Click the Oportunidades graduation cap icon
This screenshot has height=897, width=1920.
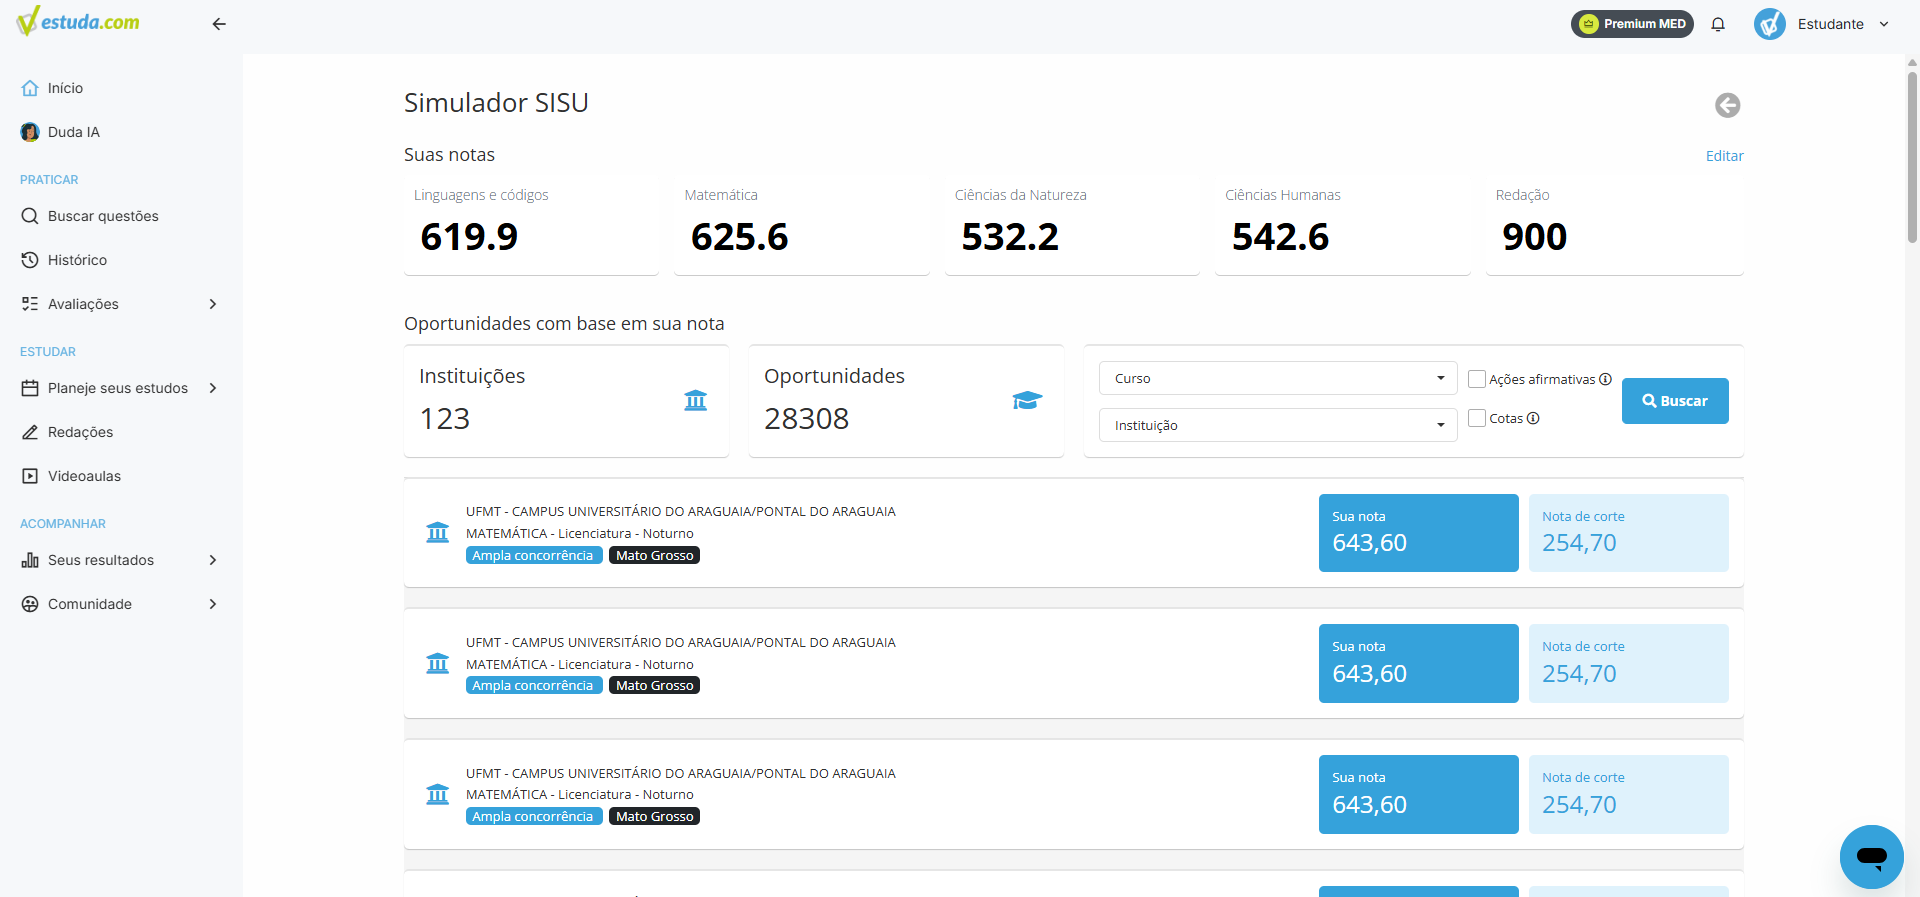[x=1027, y=400]
